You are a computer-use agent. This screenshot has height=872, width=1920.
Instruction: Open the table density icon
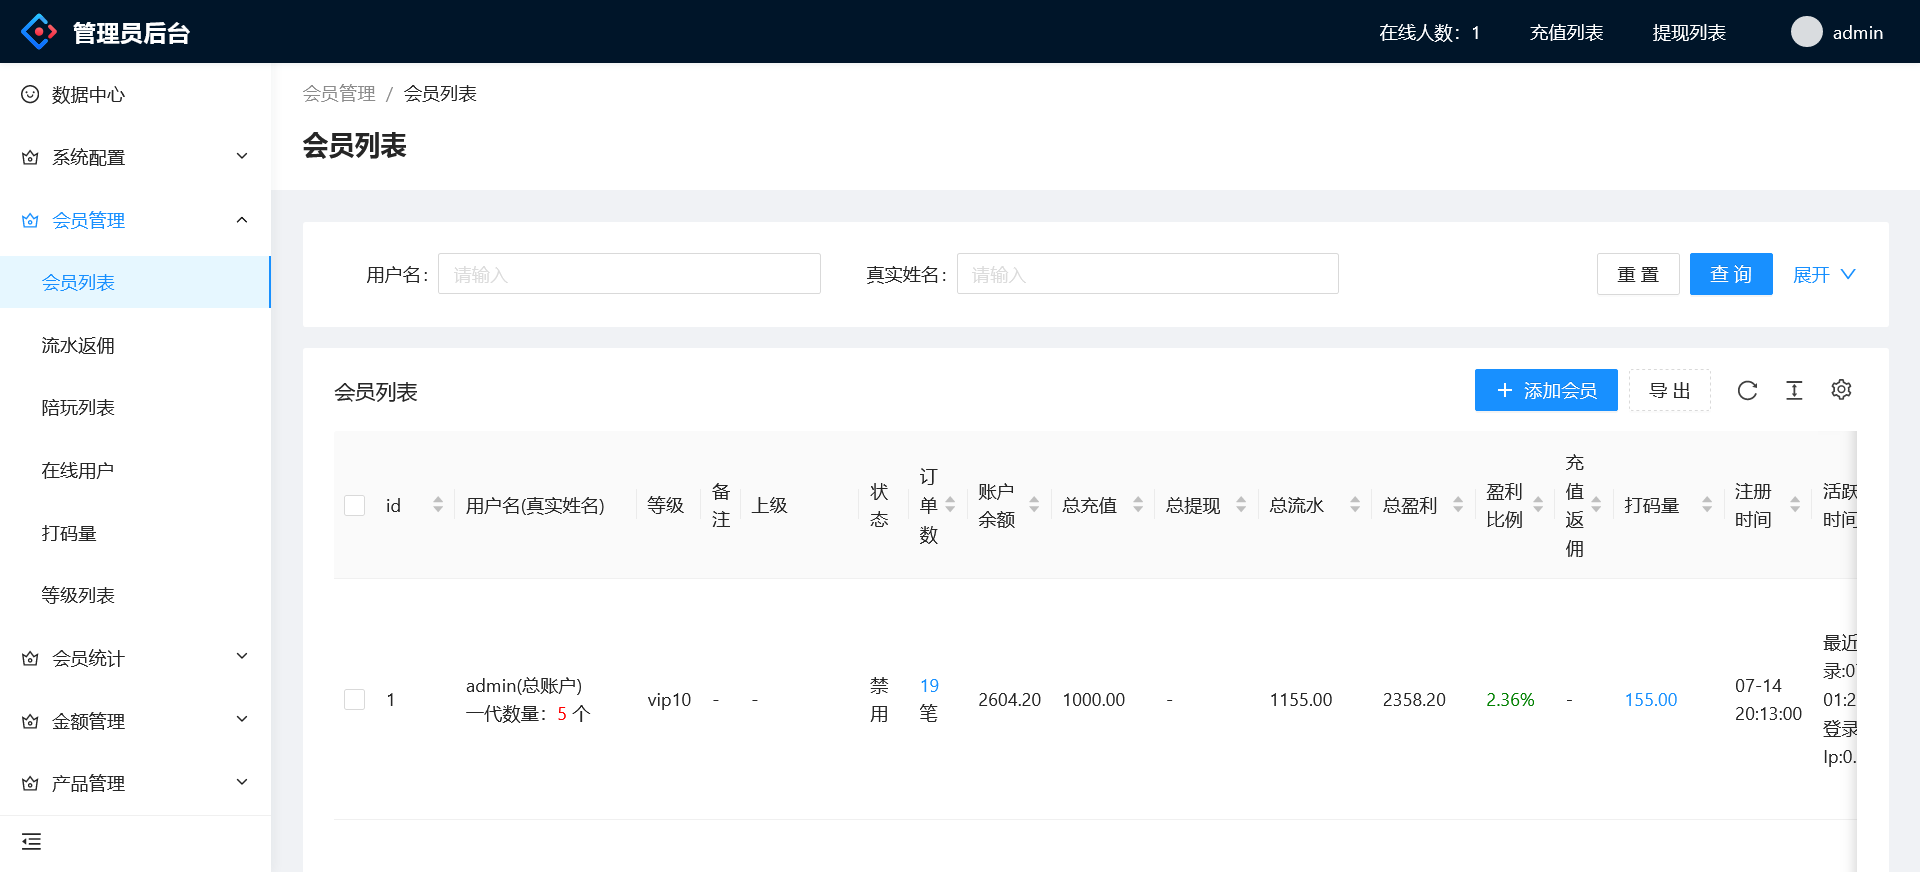click(1794, 391)
